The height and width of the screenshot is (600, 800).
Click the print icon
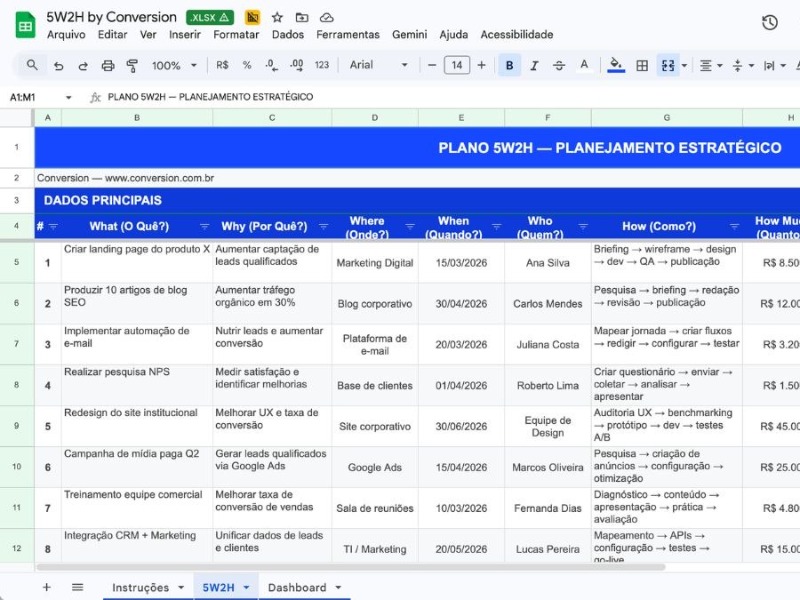(x=108, y=66)
